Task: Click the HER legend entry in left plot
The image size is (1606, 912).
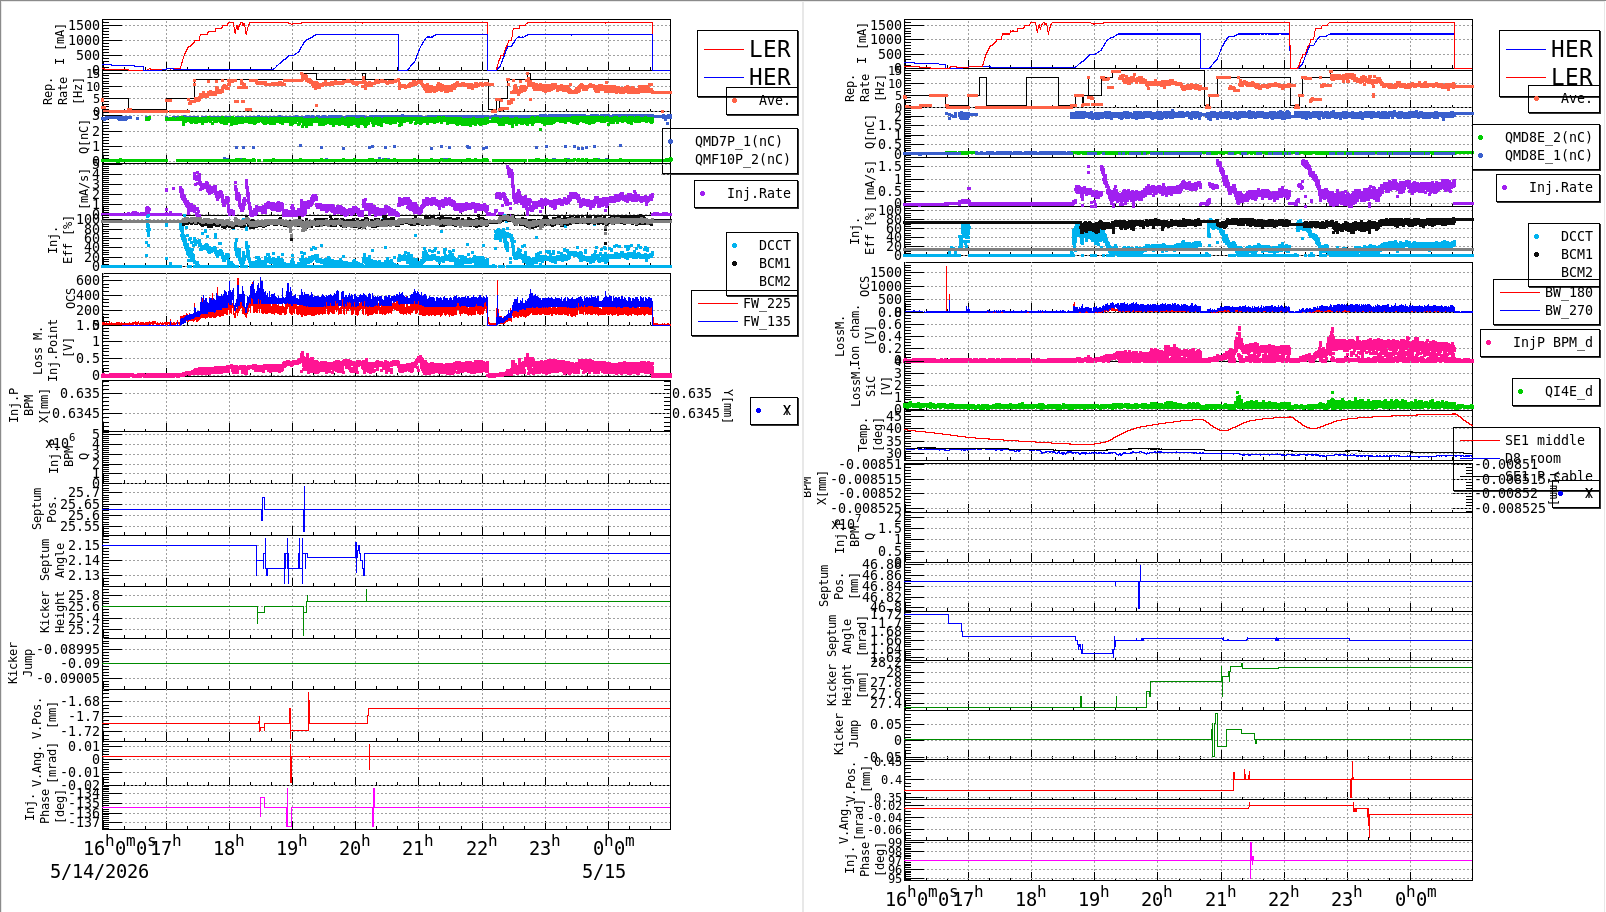Action: click(769, 77)
